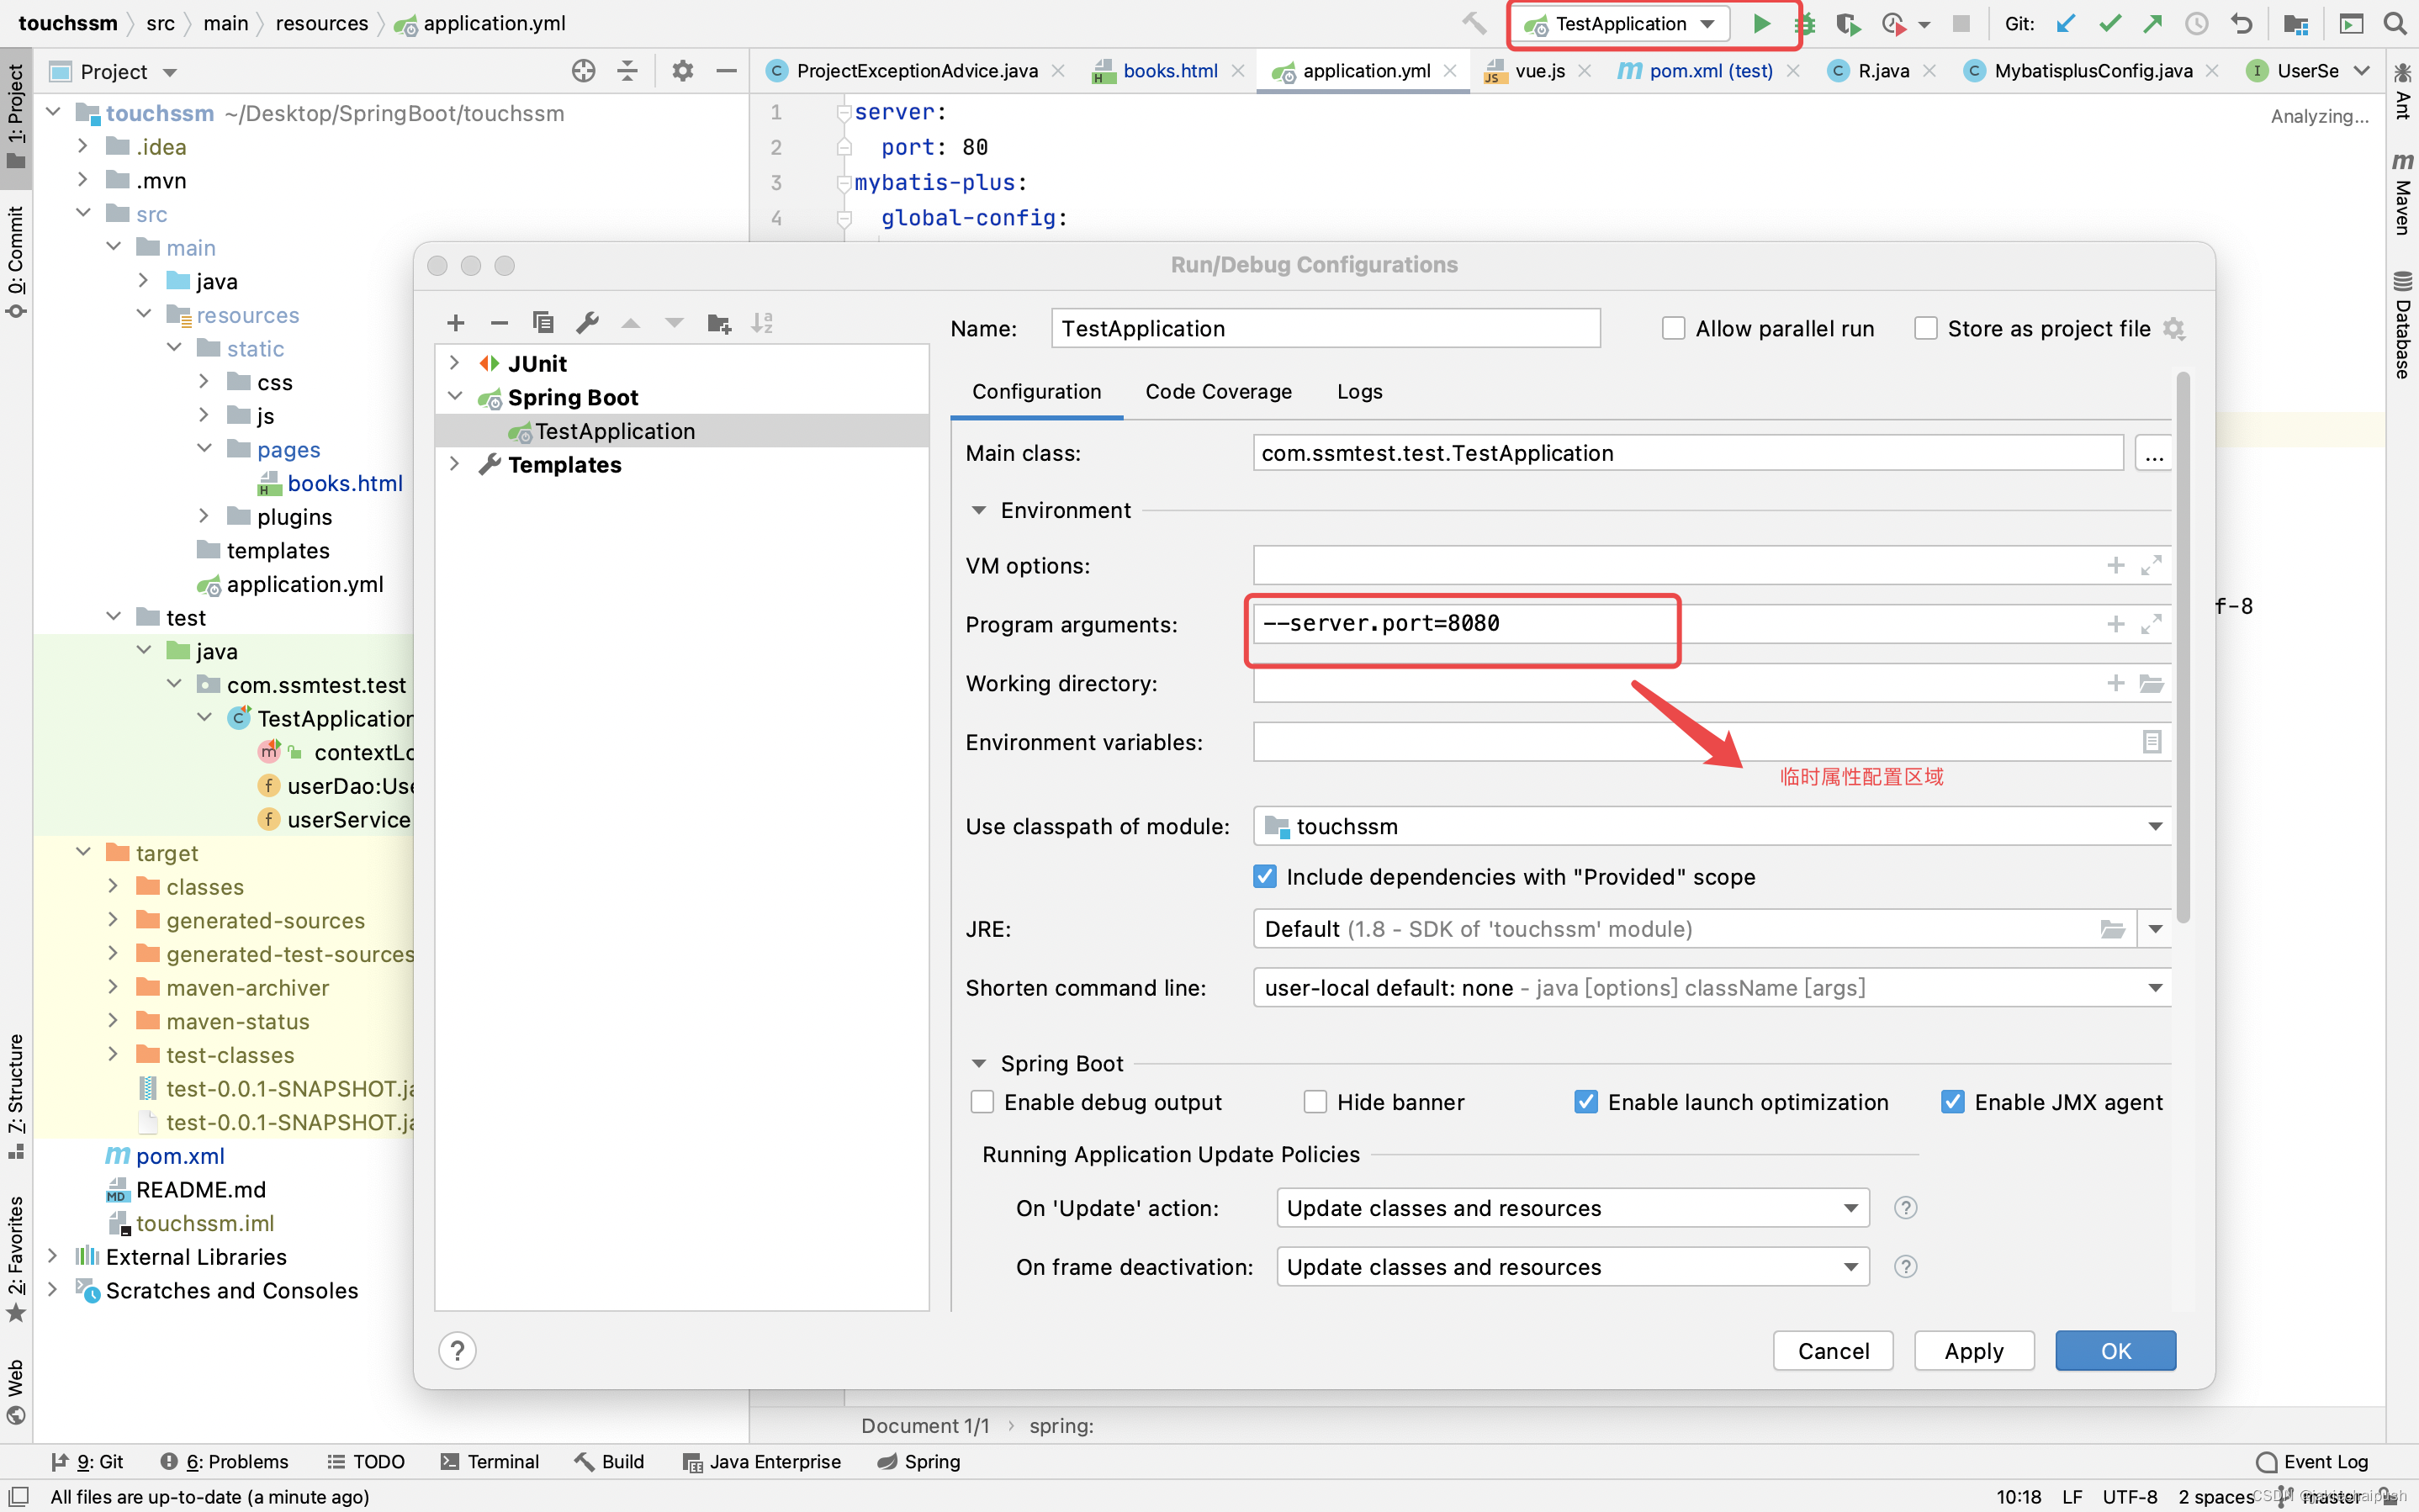Click the rollback undo icon

click(x=2241, y=23)
